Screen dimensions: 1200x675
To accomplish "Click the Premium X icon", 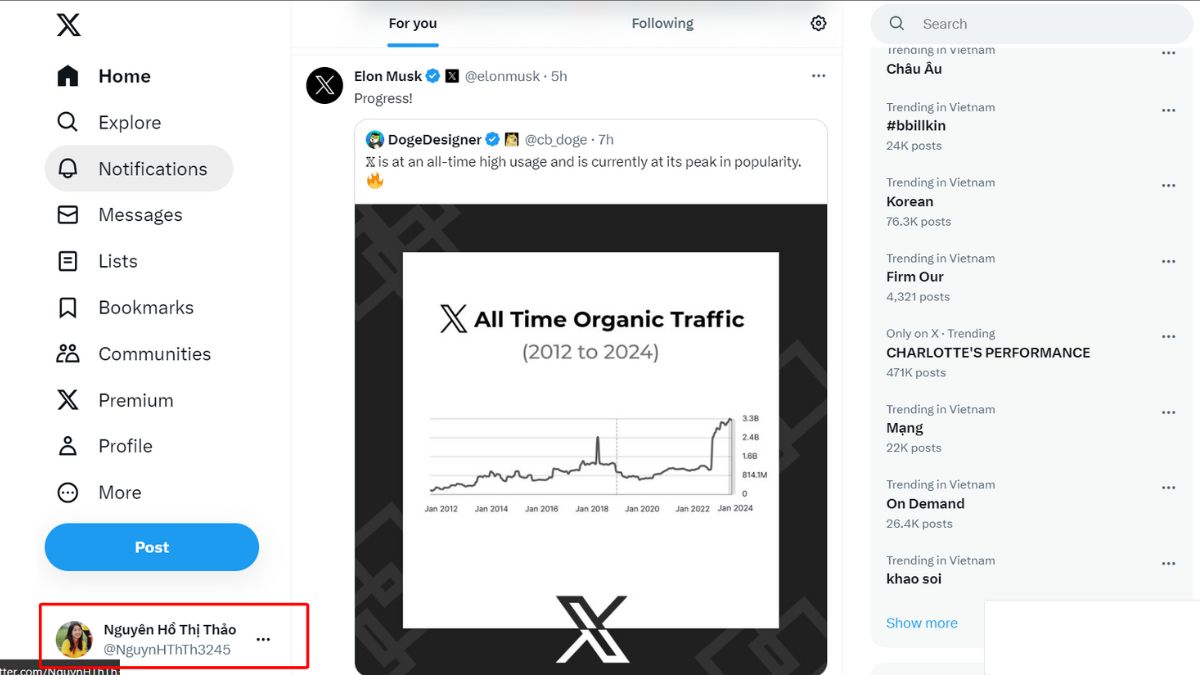I will (67, 400).
